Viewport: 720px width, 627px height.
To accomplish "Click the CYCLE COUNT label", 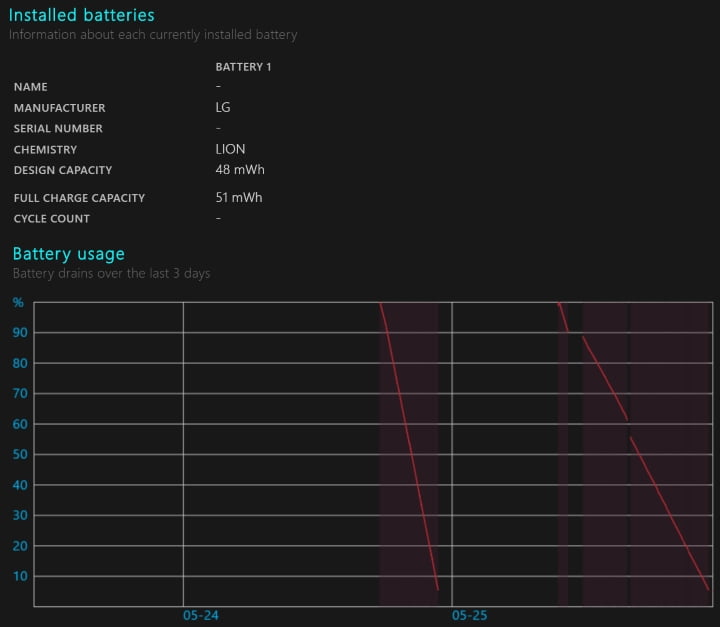I will pyautogui.click(x=52, y=219).
